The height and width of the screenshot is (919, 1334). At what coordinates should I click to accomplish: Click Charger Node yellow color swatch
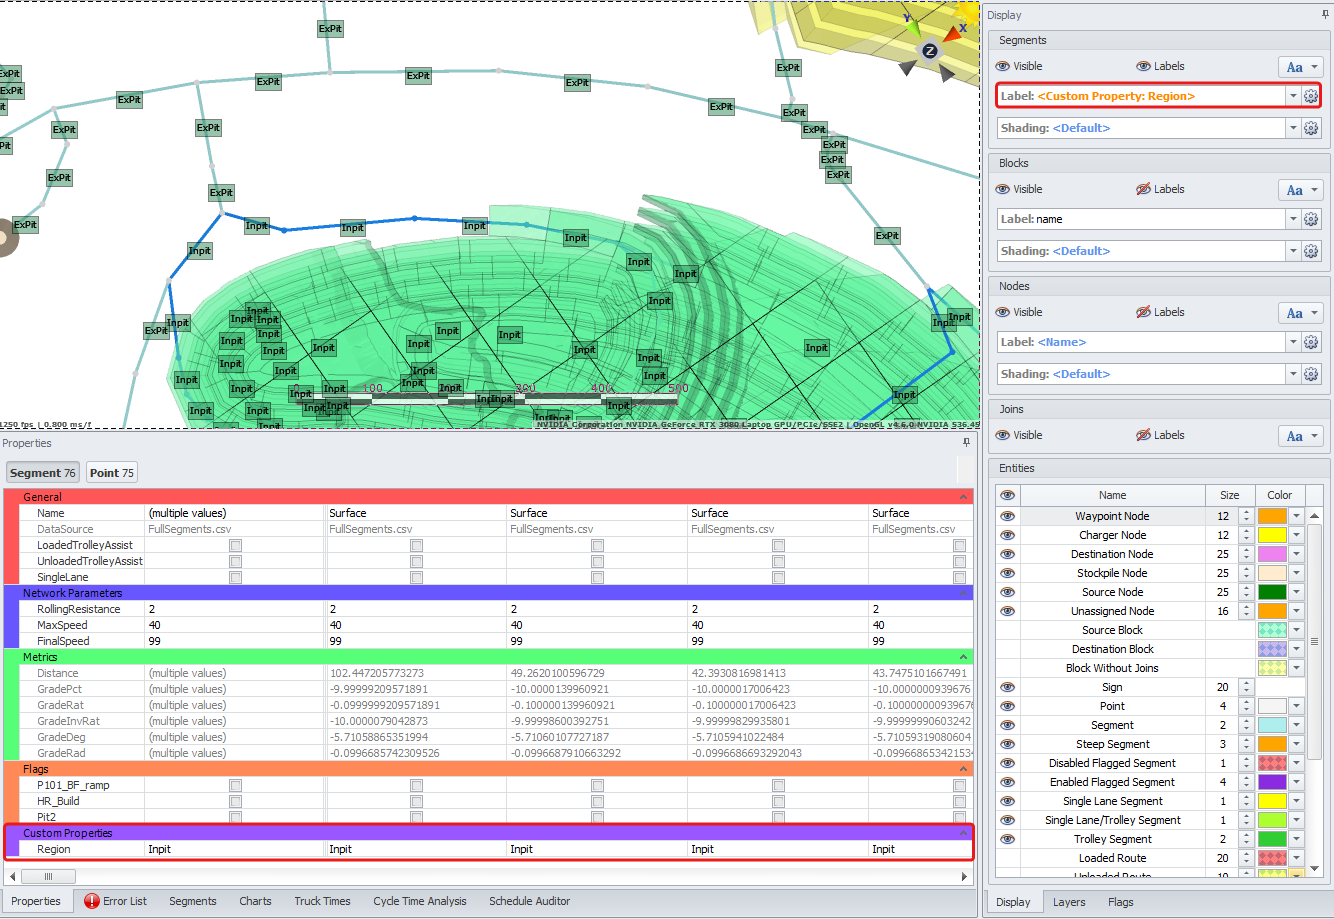point(1272,535)
